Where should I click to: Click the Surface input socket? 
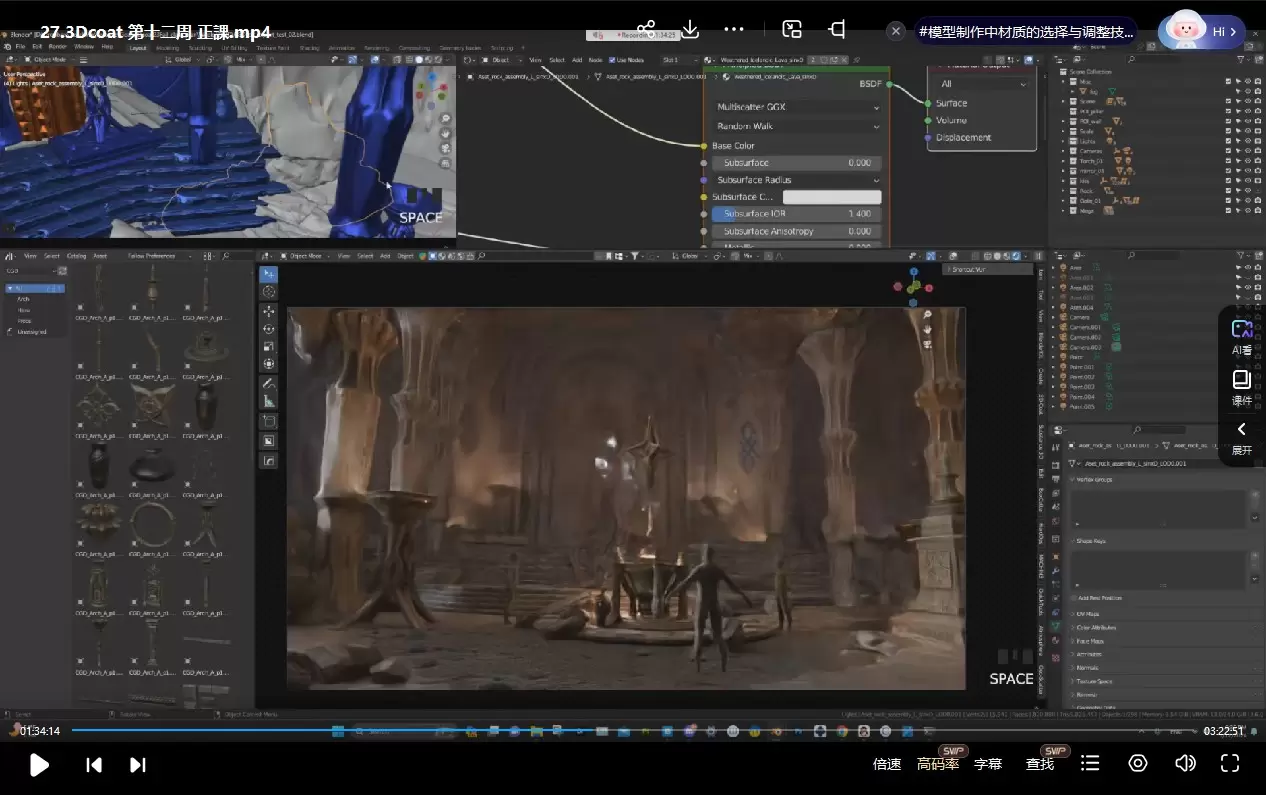[x=928, y=103]
